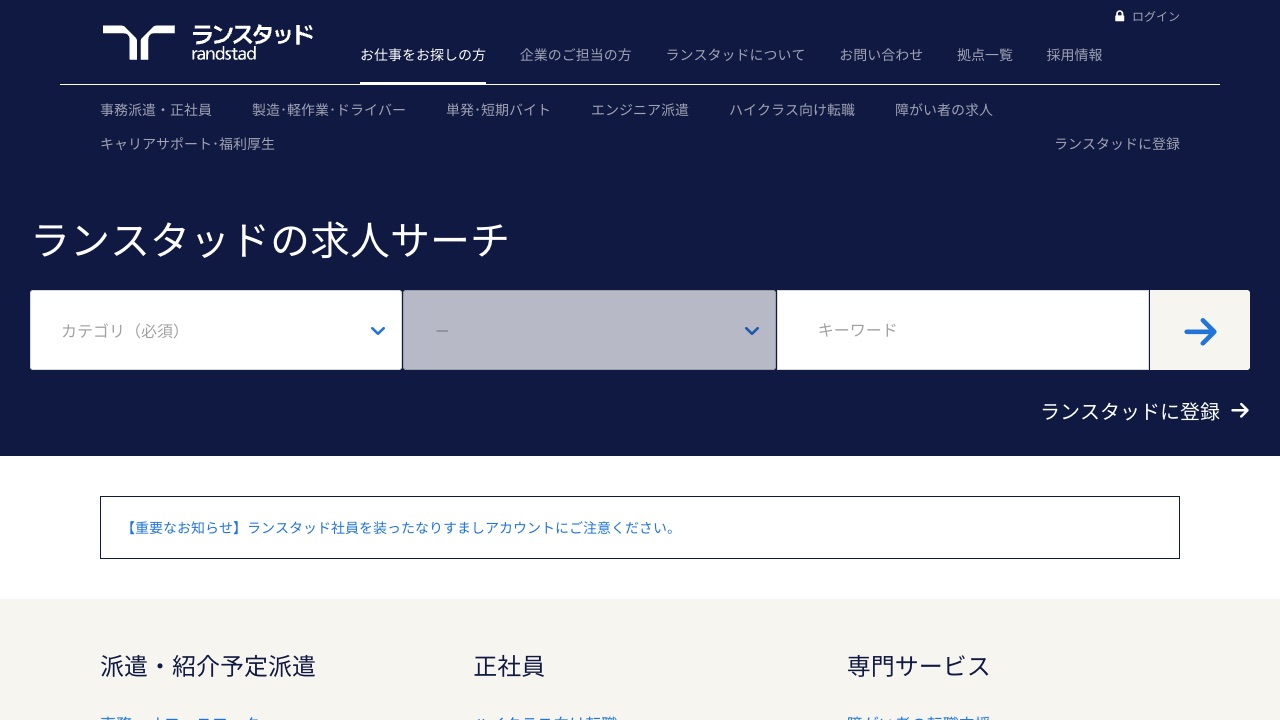Viewport: 1280px width, 720px height.
Task: Open 拠点一覧 menu item
Action: [985, 55]
